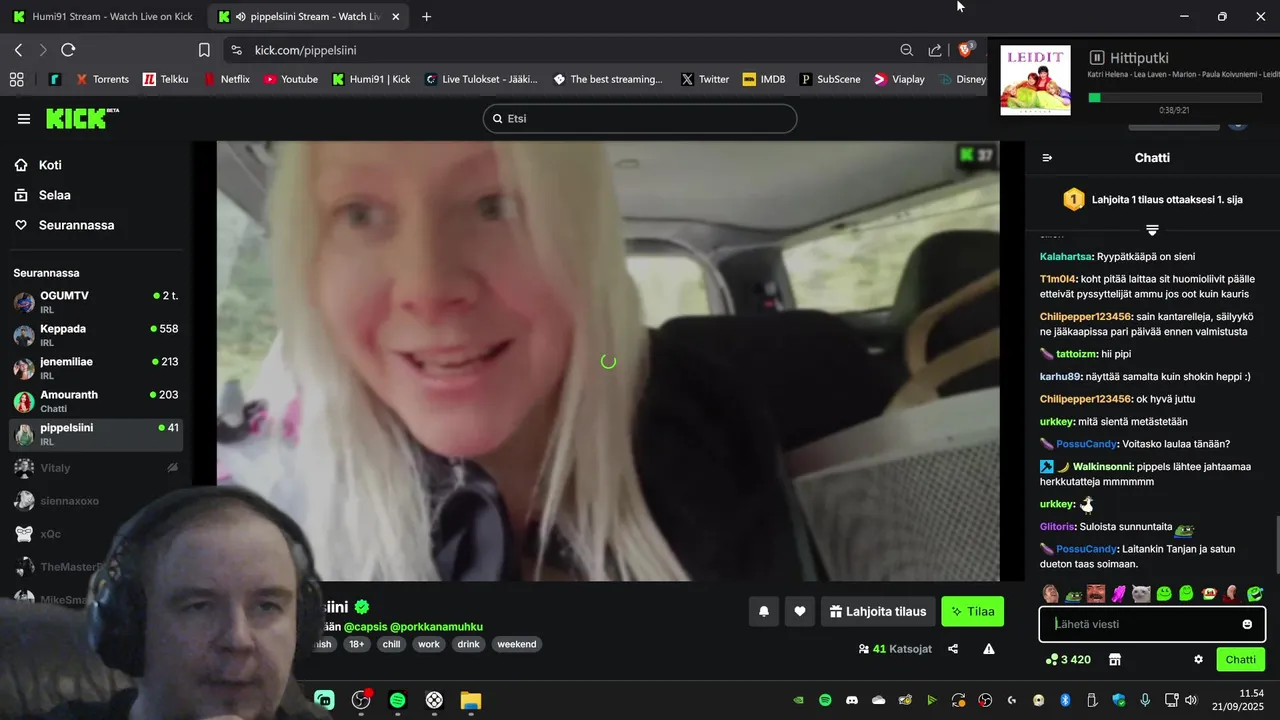Insert the crying cat emote

(1141, 594)
